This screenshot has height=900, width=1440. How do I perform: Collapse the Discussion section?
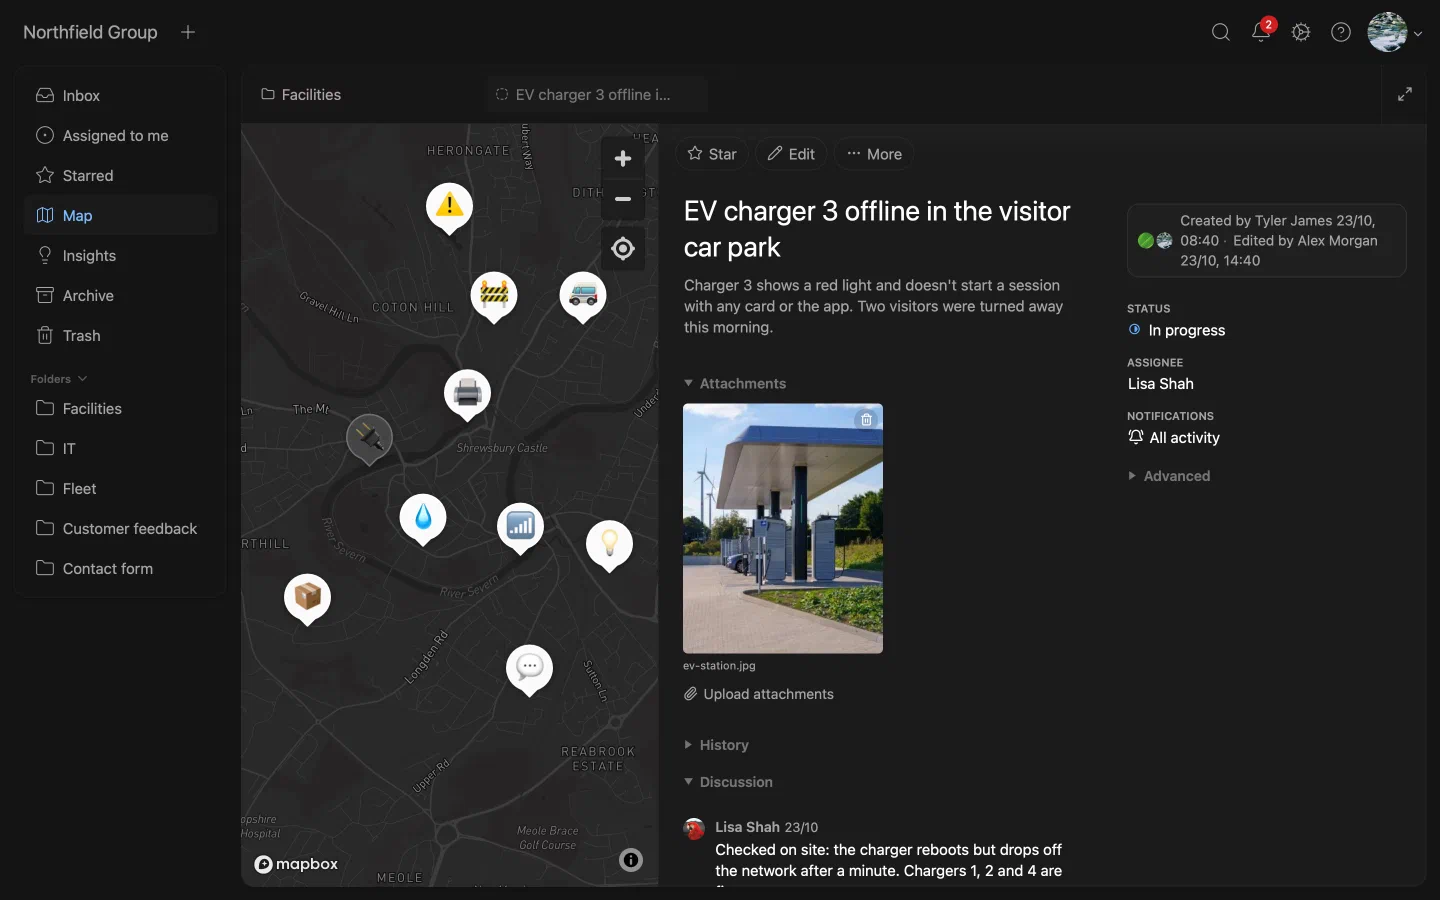tap(728, 782)
